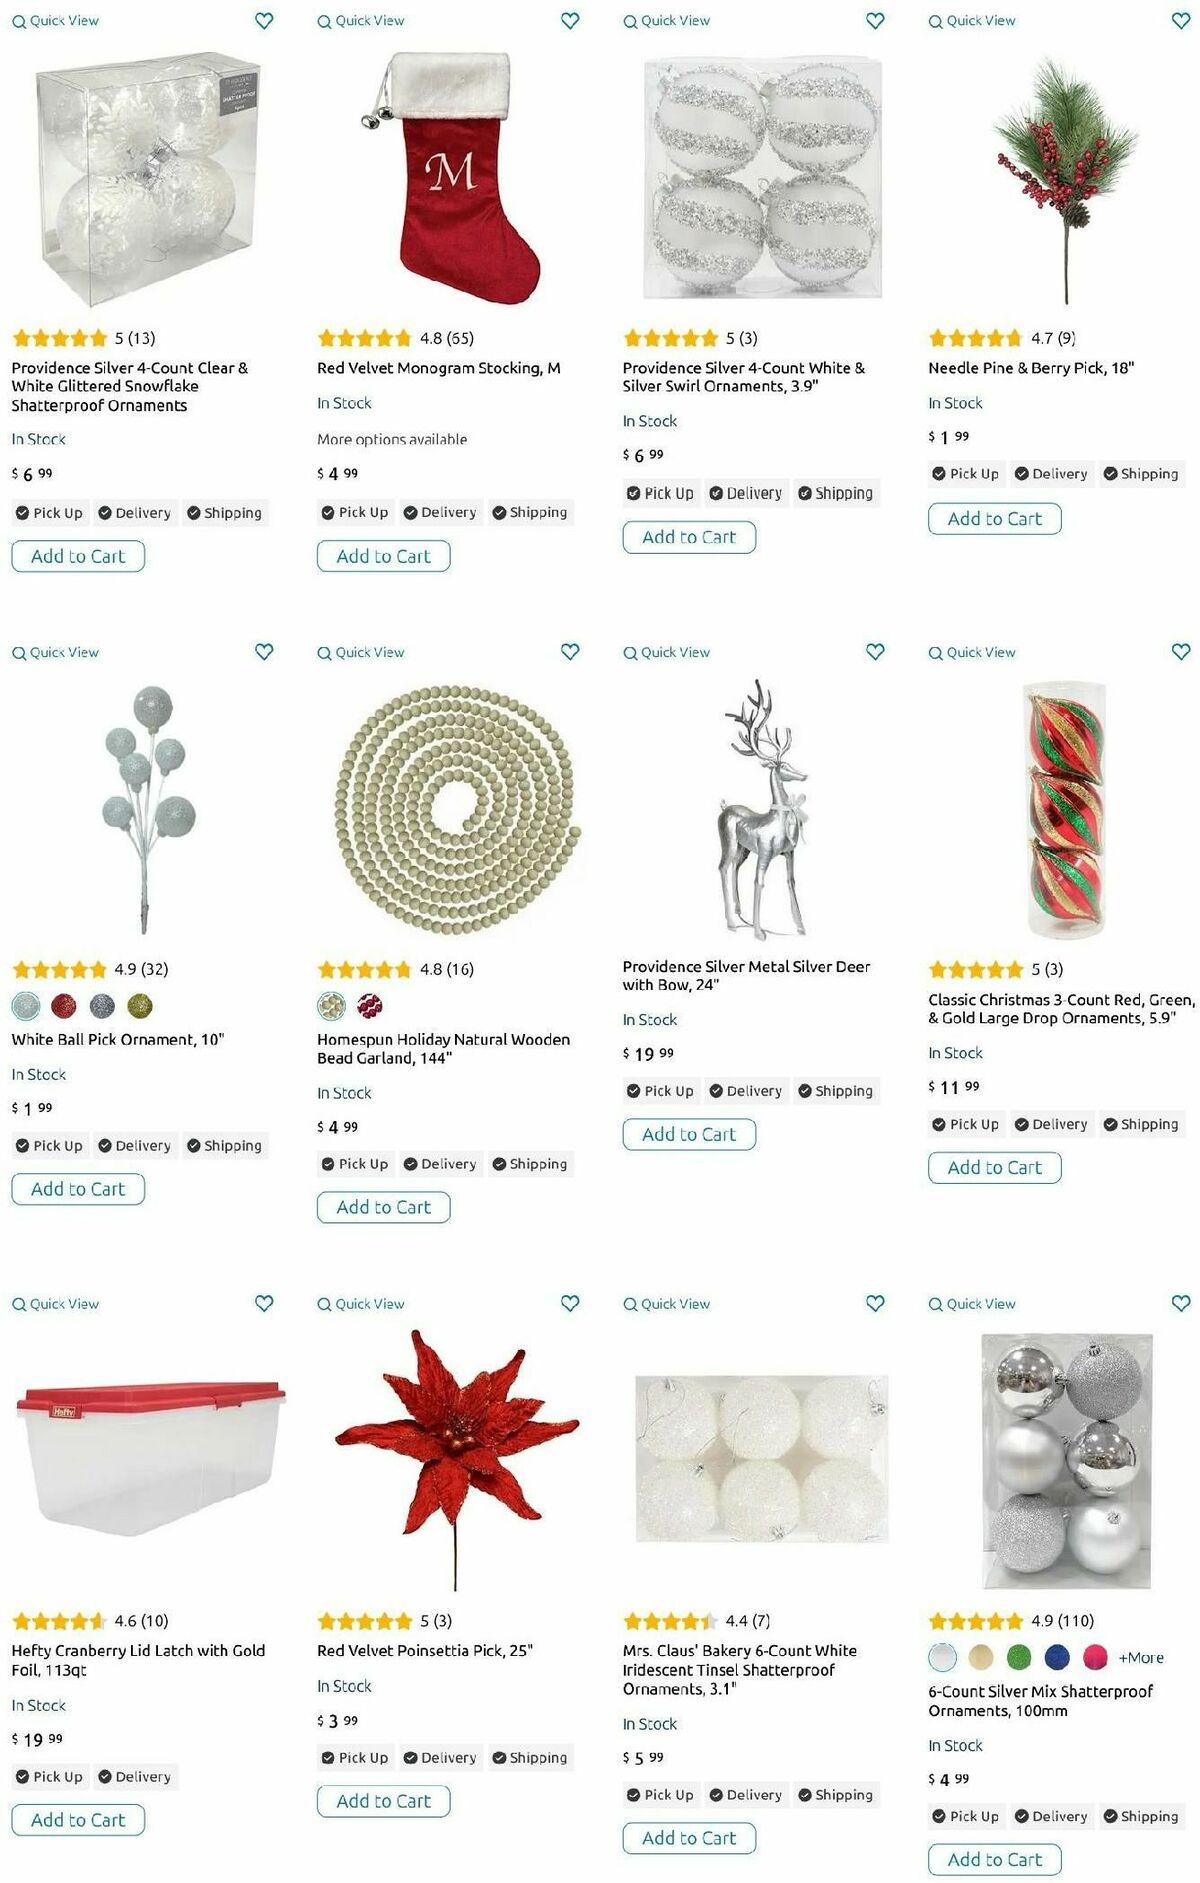
Task: Expand +More color options for Silver Mix Ornaments
Action: (1141, 1657)
